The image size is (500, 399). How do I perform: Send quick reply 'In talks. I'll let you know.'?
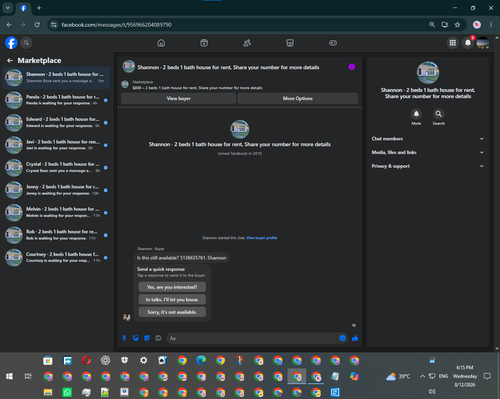pyautogui.click(x=172, y=300)
